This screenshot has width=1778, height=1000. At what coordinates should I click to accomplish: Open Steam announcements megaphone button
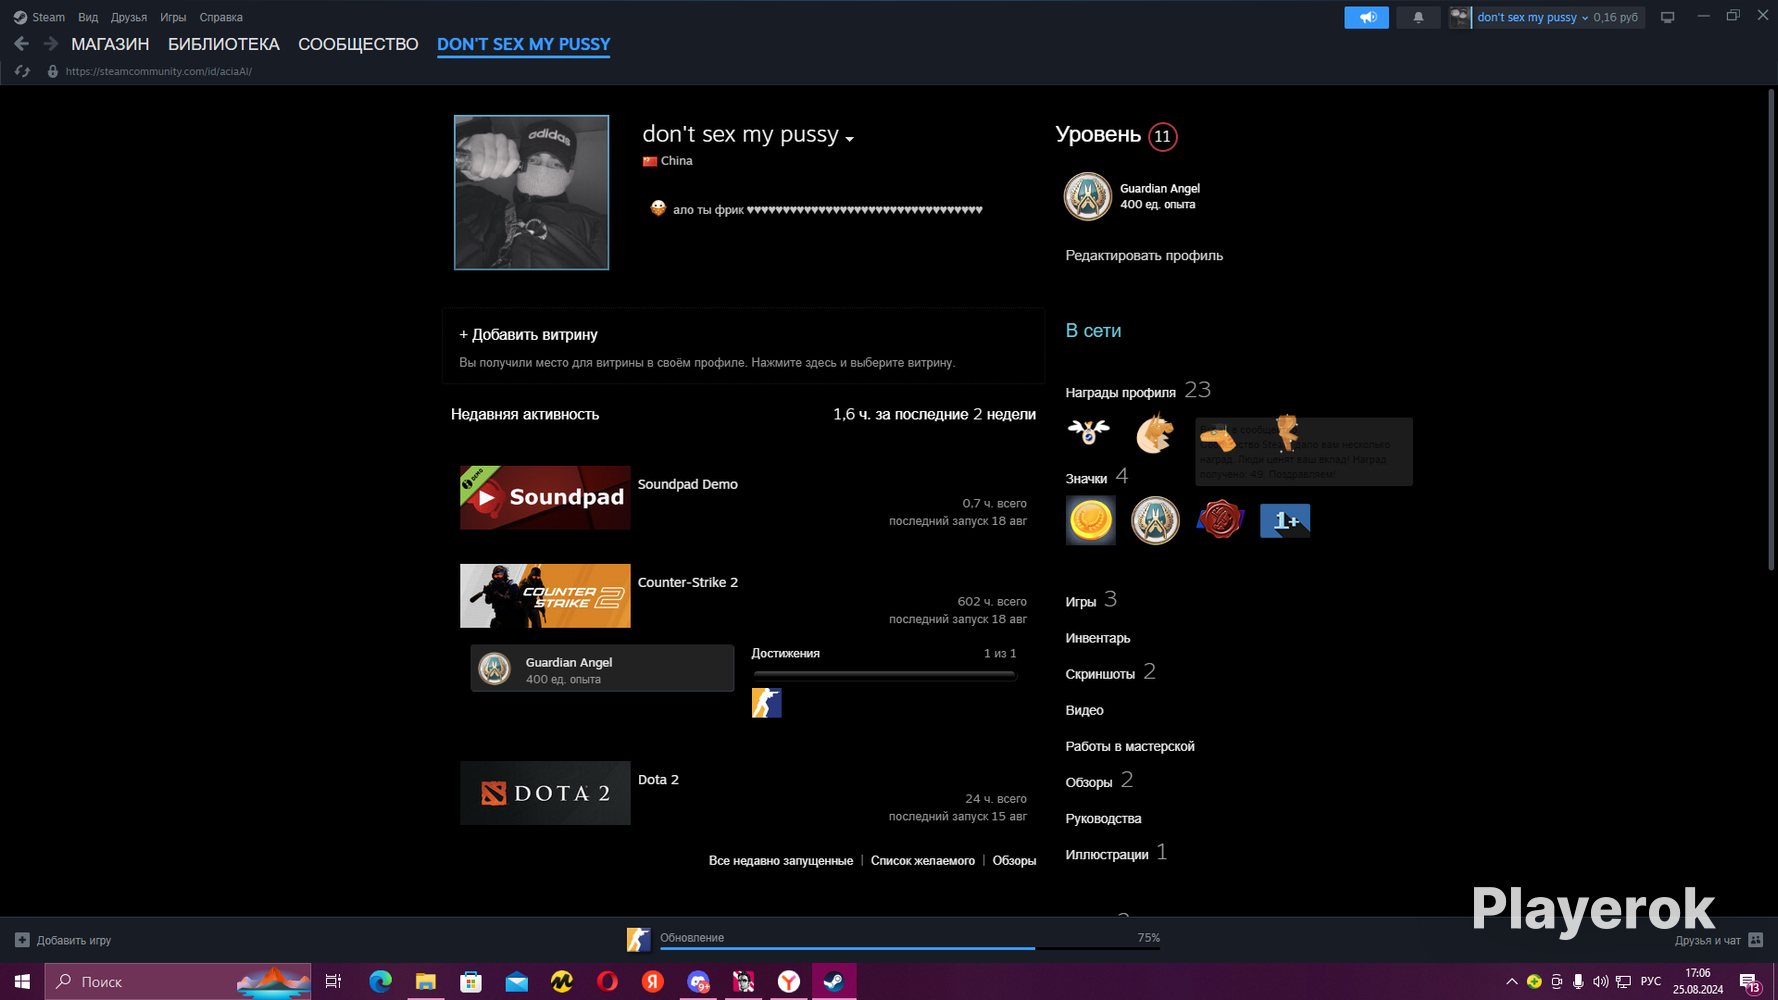(x=1366, y=17)
